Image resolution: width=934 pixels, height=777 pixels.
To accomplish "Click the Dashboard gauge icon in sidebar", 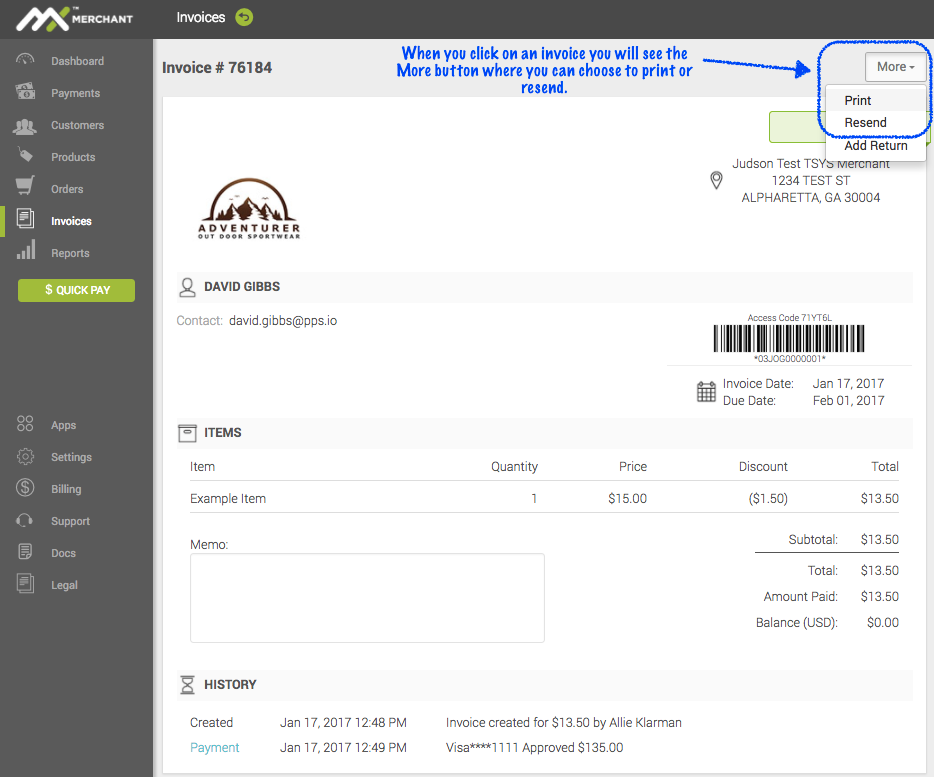I will tap(26, 61).
